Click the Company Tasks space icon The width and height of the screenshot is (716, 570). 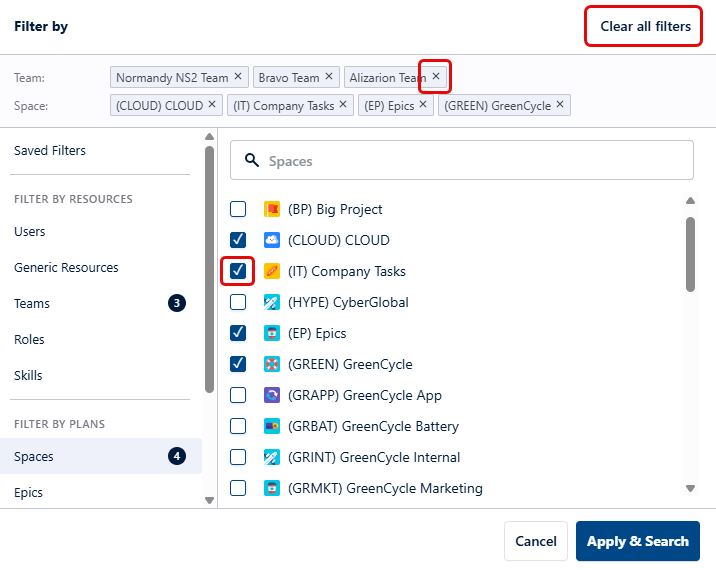[x=272, y=271]
